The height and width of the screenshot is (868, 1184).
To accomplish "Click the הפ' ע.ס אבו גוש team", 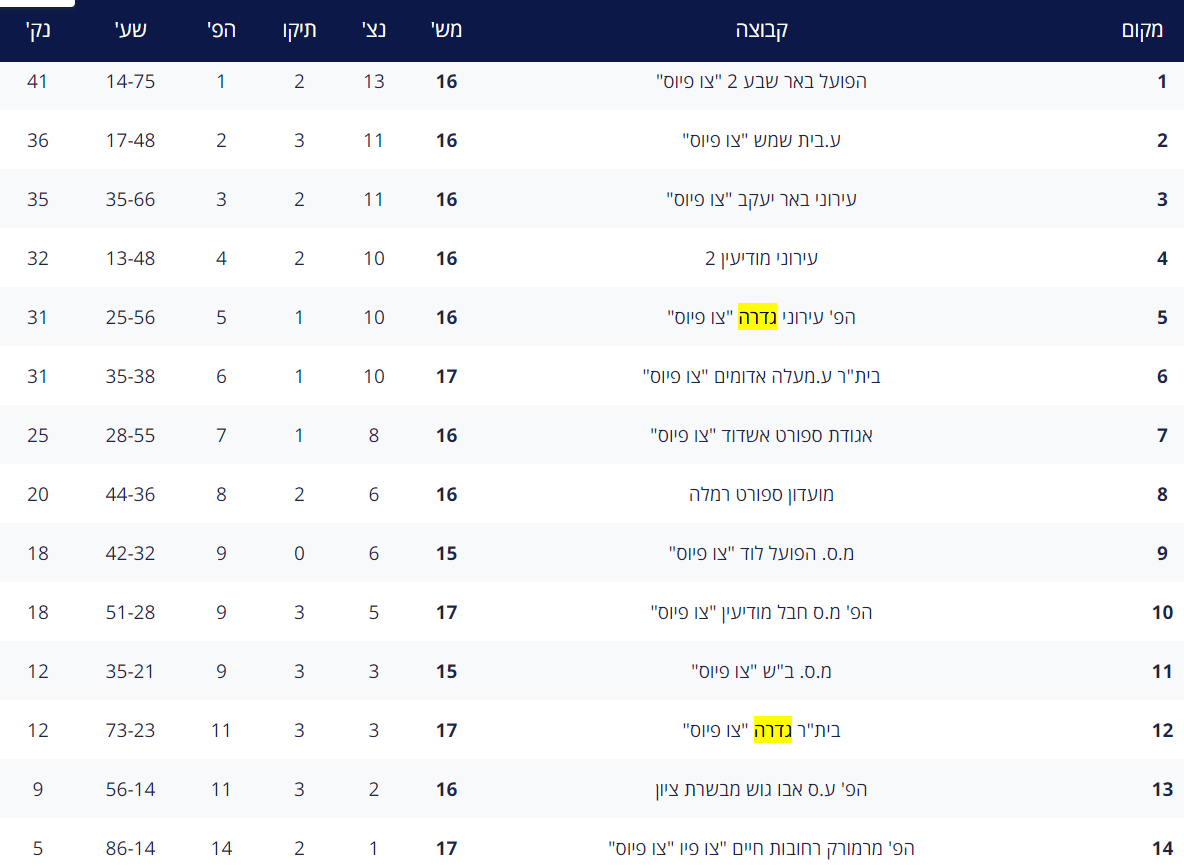I will [x=761, y=789].
